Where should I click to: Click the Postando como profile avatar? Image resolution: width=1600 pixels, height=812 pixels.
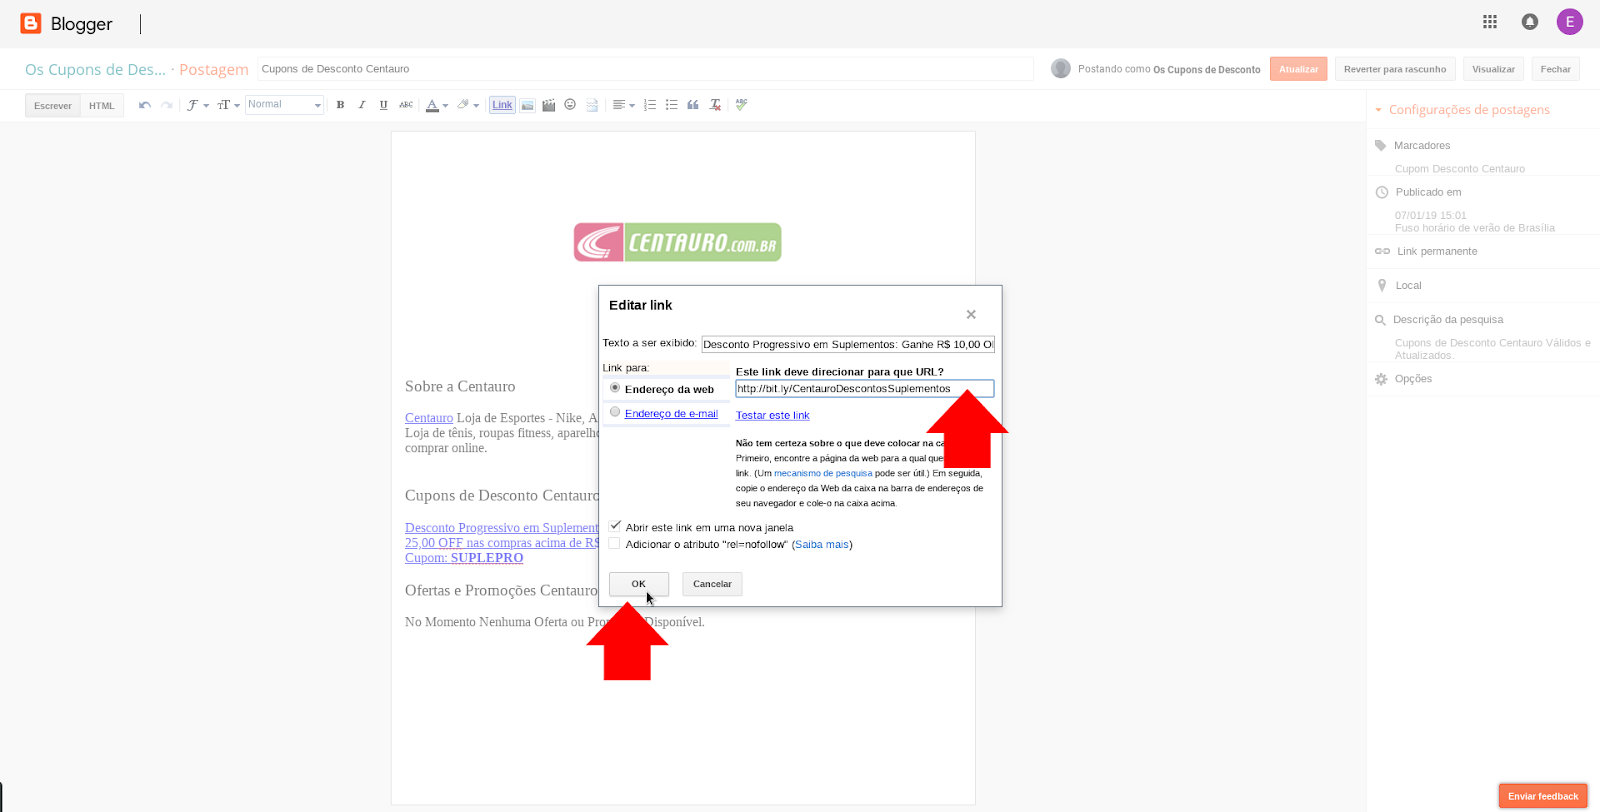[x=1061, y=68]
